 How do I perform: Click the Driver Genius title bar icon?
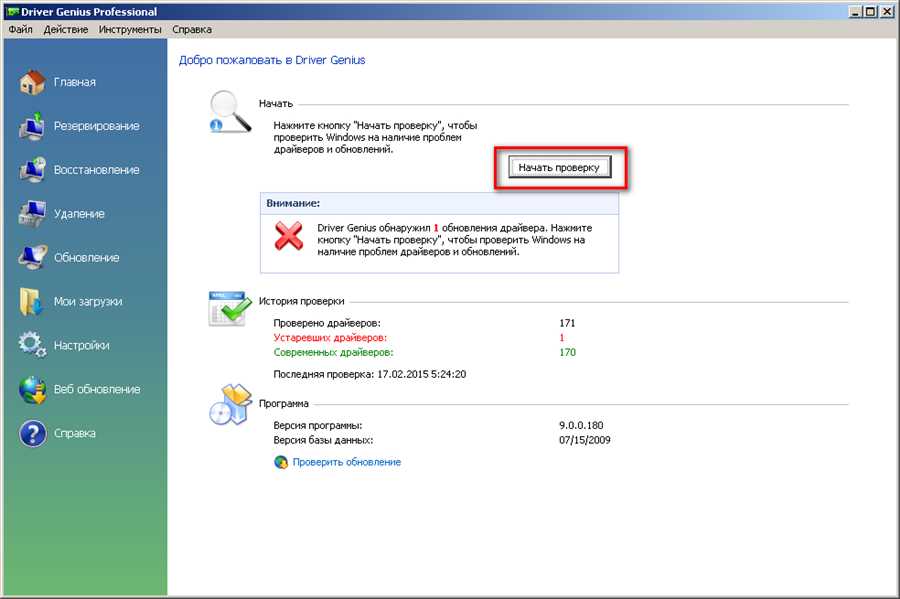point(13,11)
